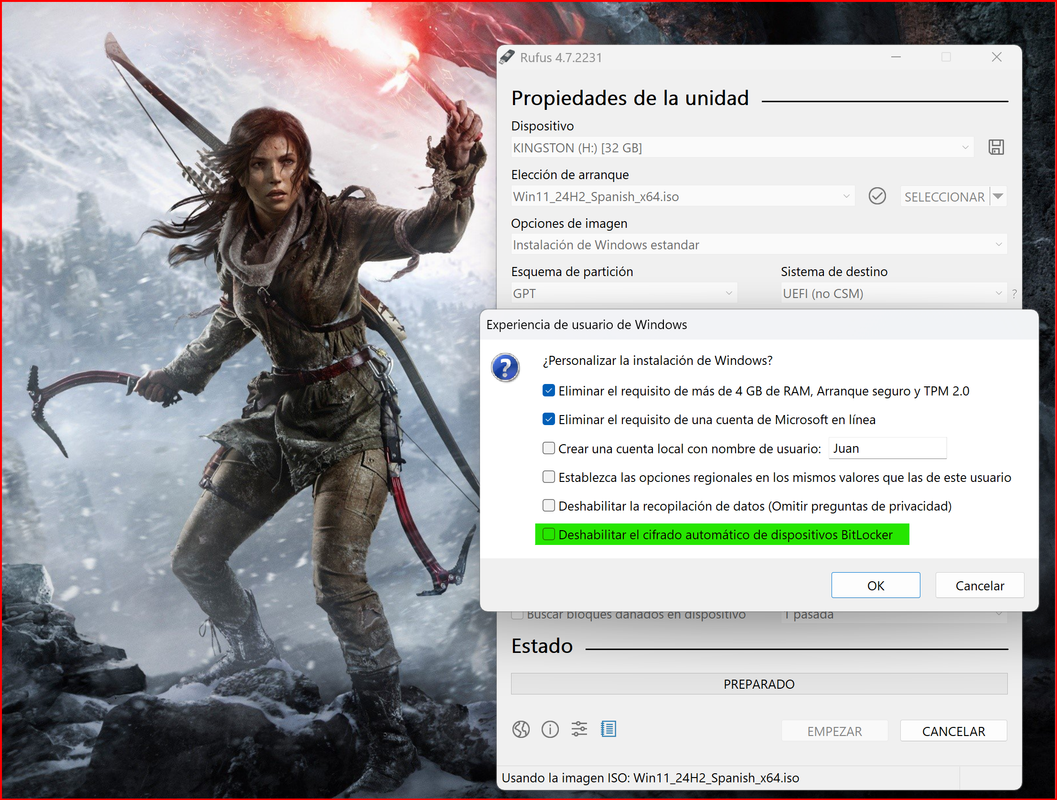Check disable BitLocker automatic device encryption
The width and height of the screenshot is (1057, 800).
point(549,534)
